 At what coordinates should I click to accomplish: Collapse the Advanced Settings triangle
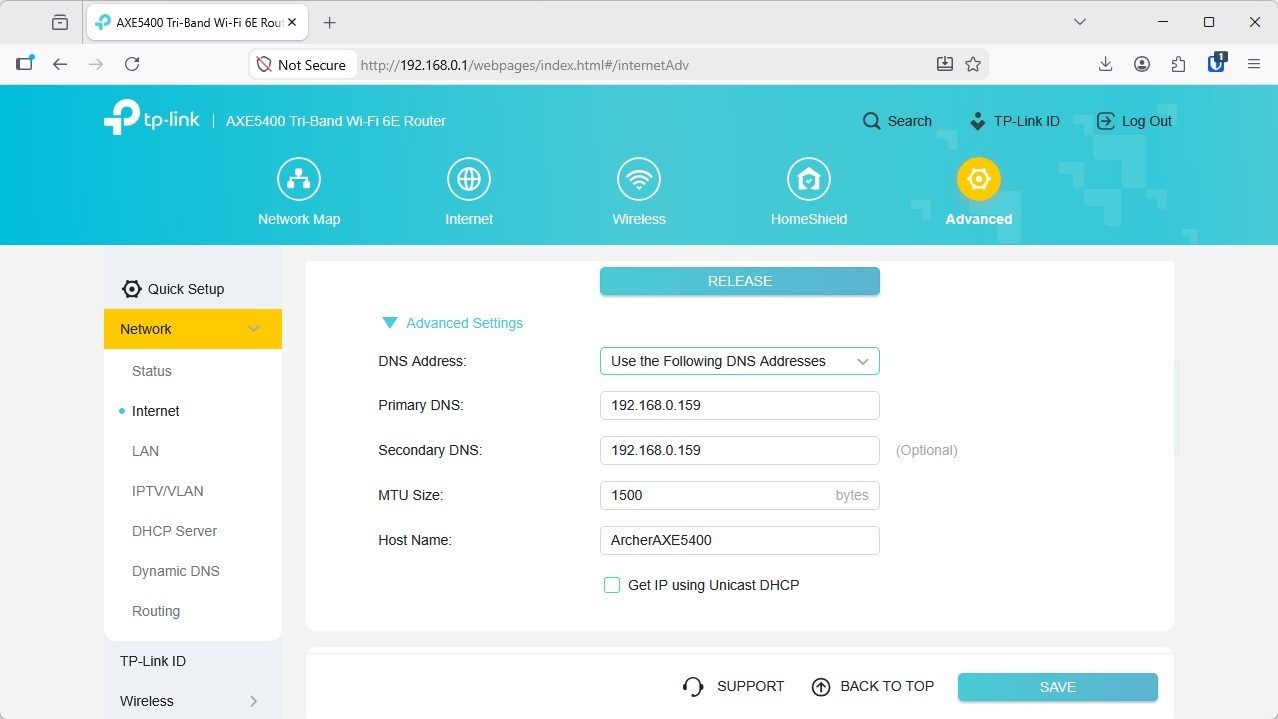(390, 323)
